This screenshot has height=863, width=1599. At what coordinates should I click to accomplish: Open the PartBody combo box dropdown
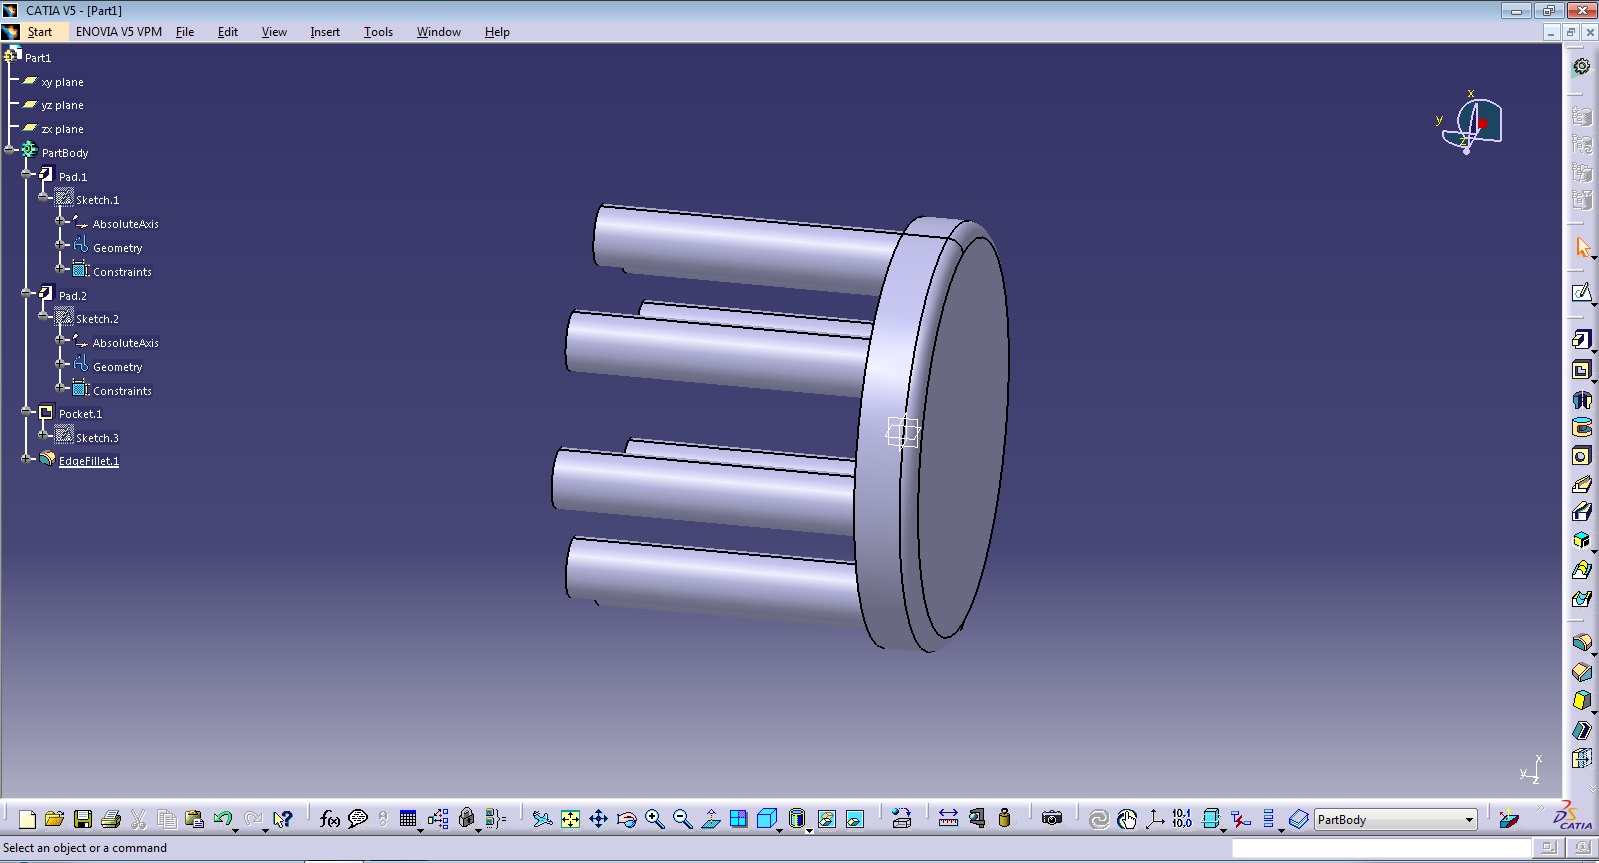(1469, 820)
